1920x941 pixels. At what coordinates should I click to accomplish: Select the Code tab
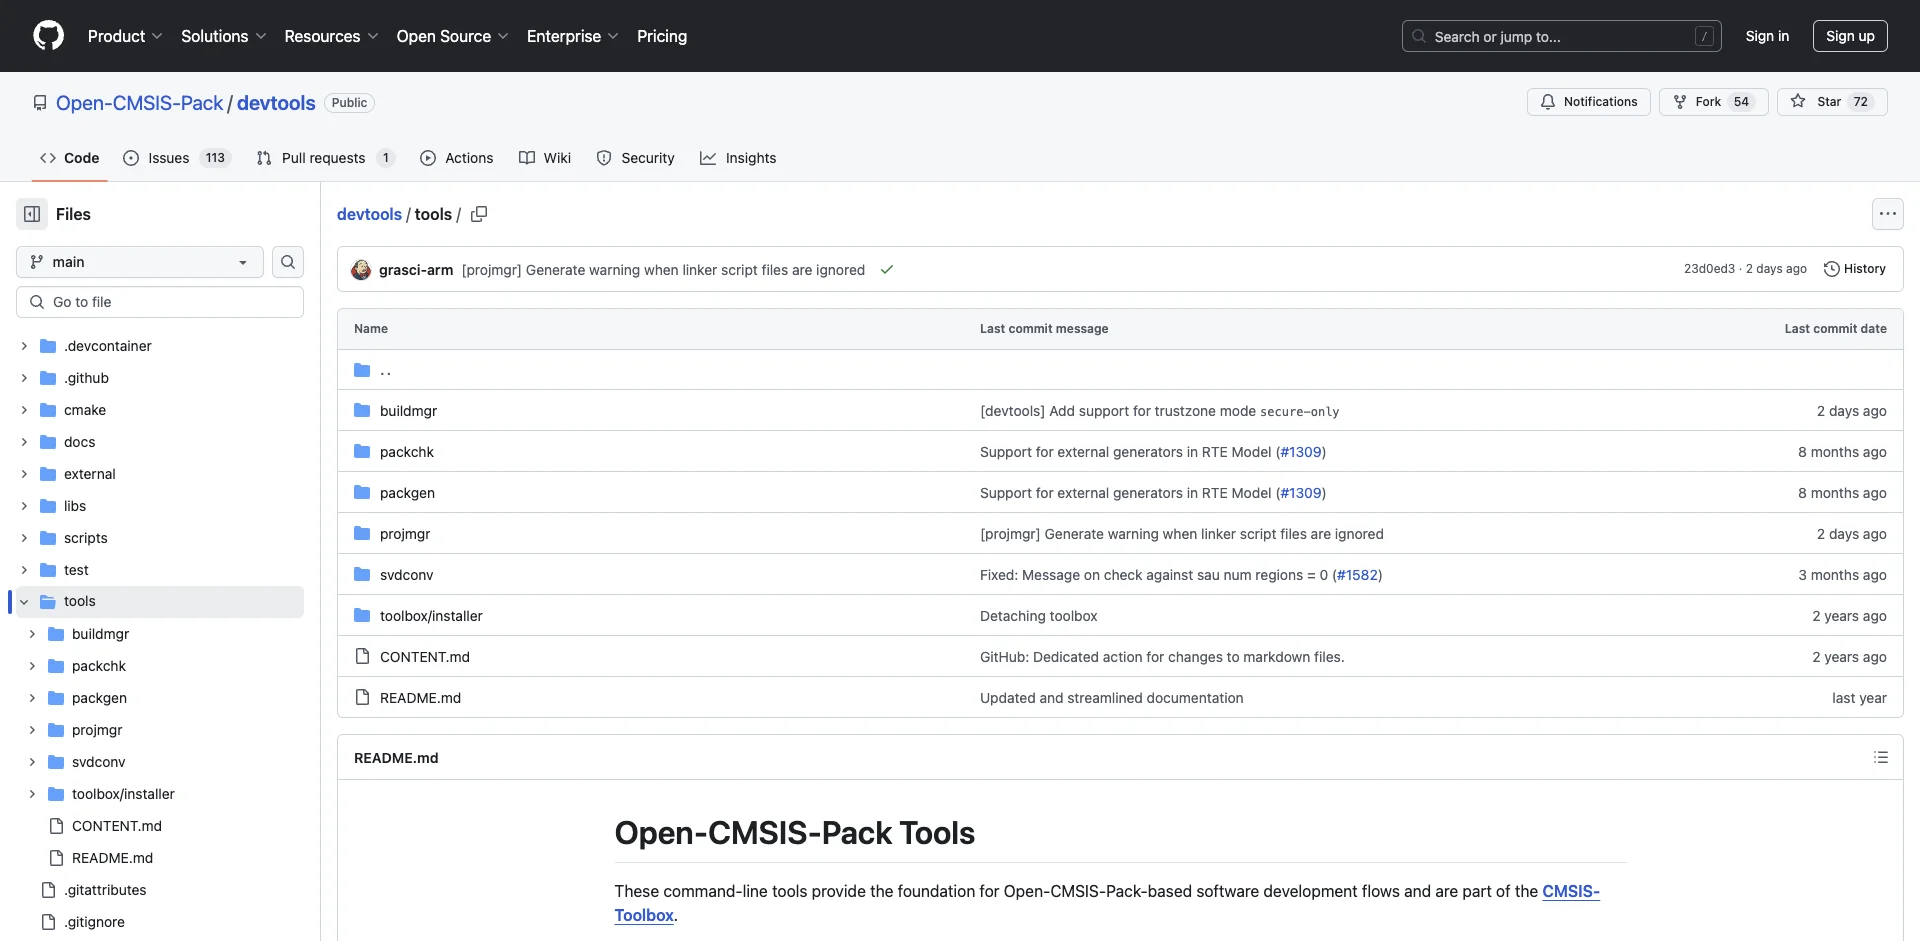pos(70,158)
